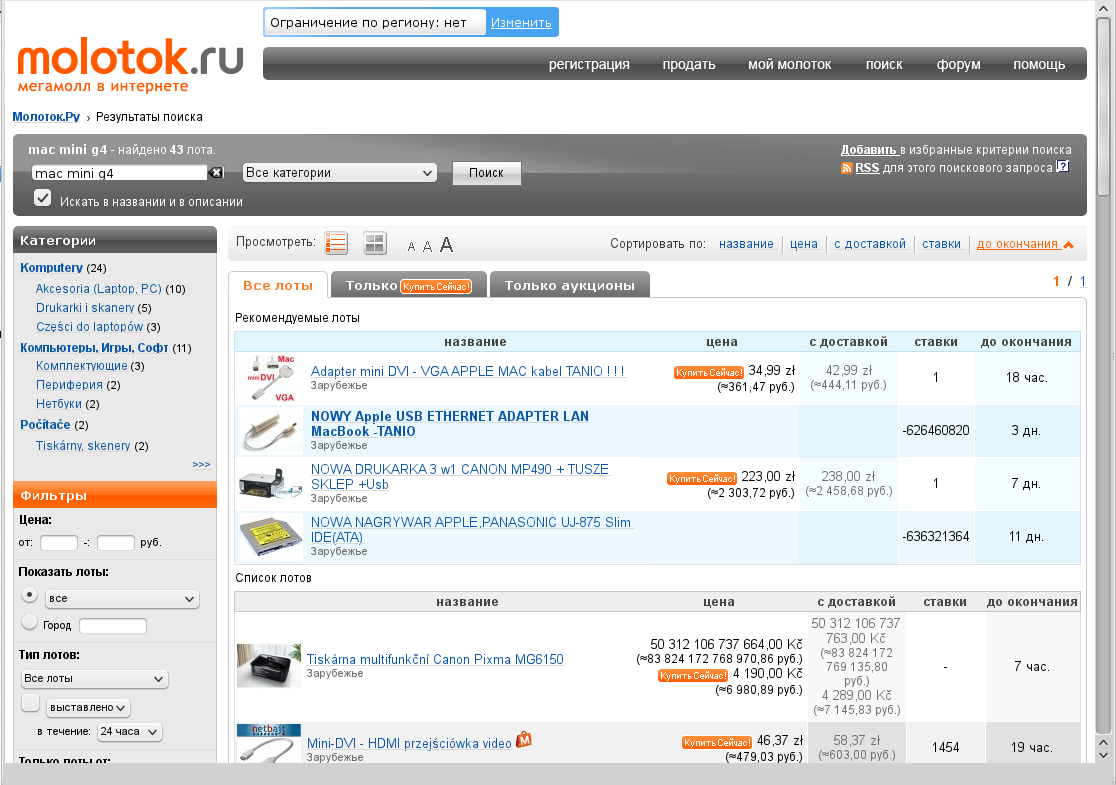Expand more categories via the >>> link

point(201,464)
